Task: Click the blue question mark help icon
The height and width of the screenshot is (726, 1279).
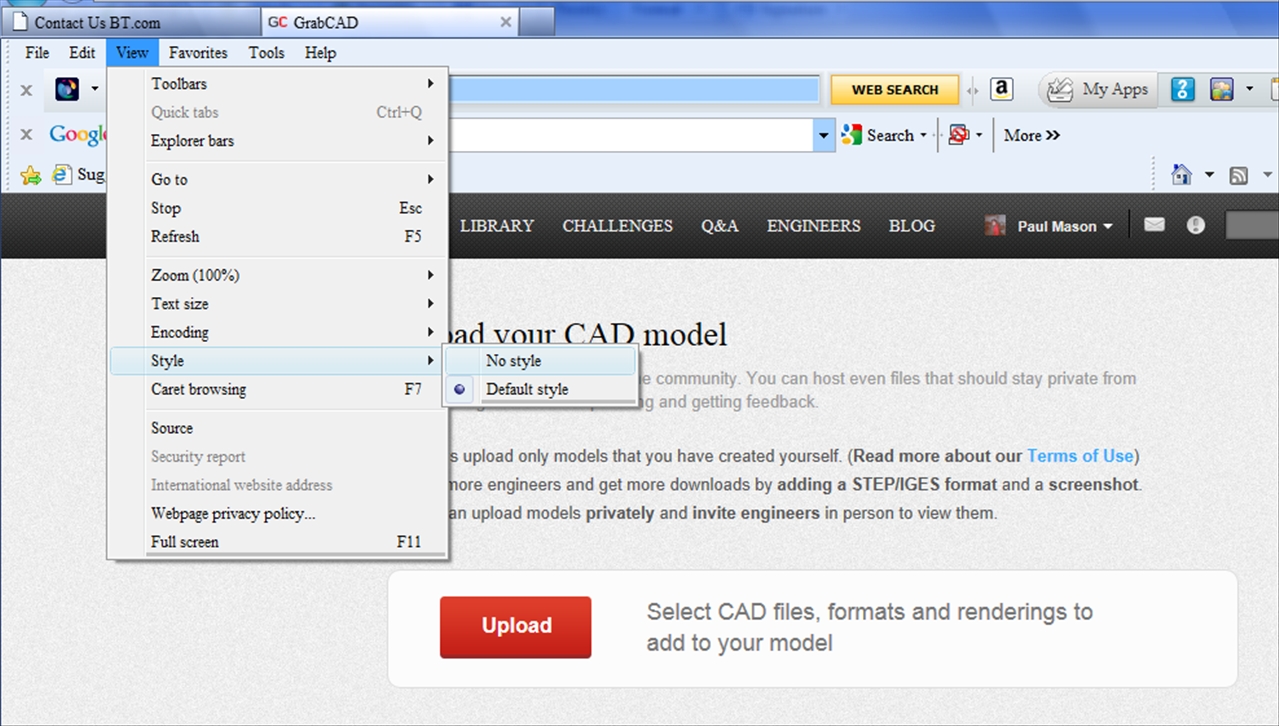Action: pyautogui.click(x=1182, y=89)
